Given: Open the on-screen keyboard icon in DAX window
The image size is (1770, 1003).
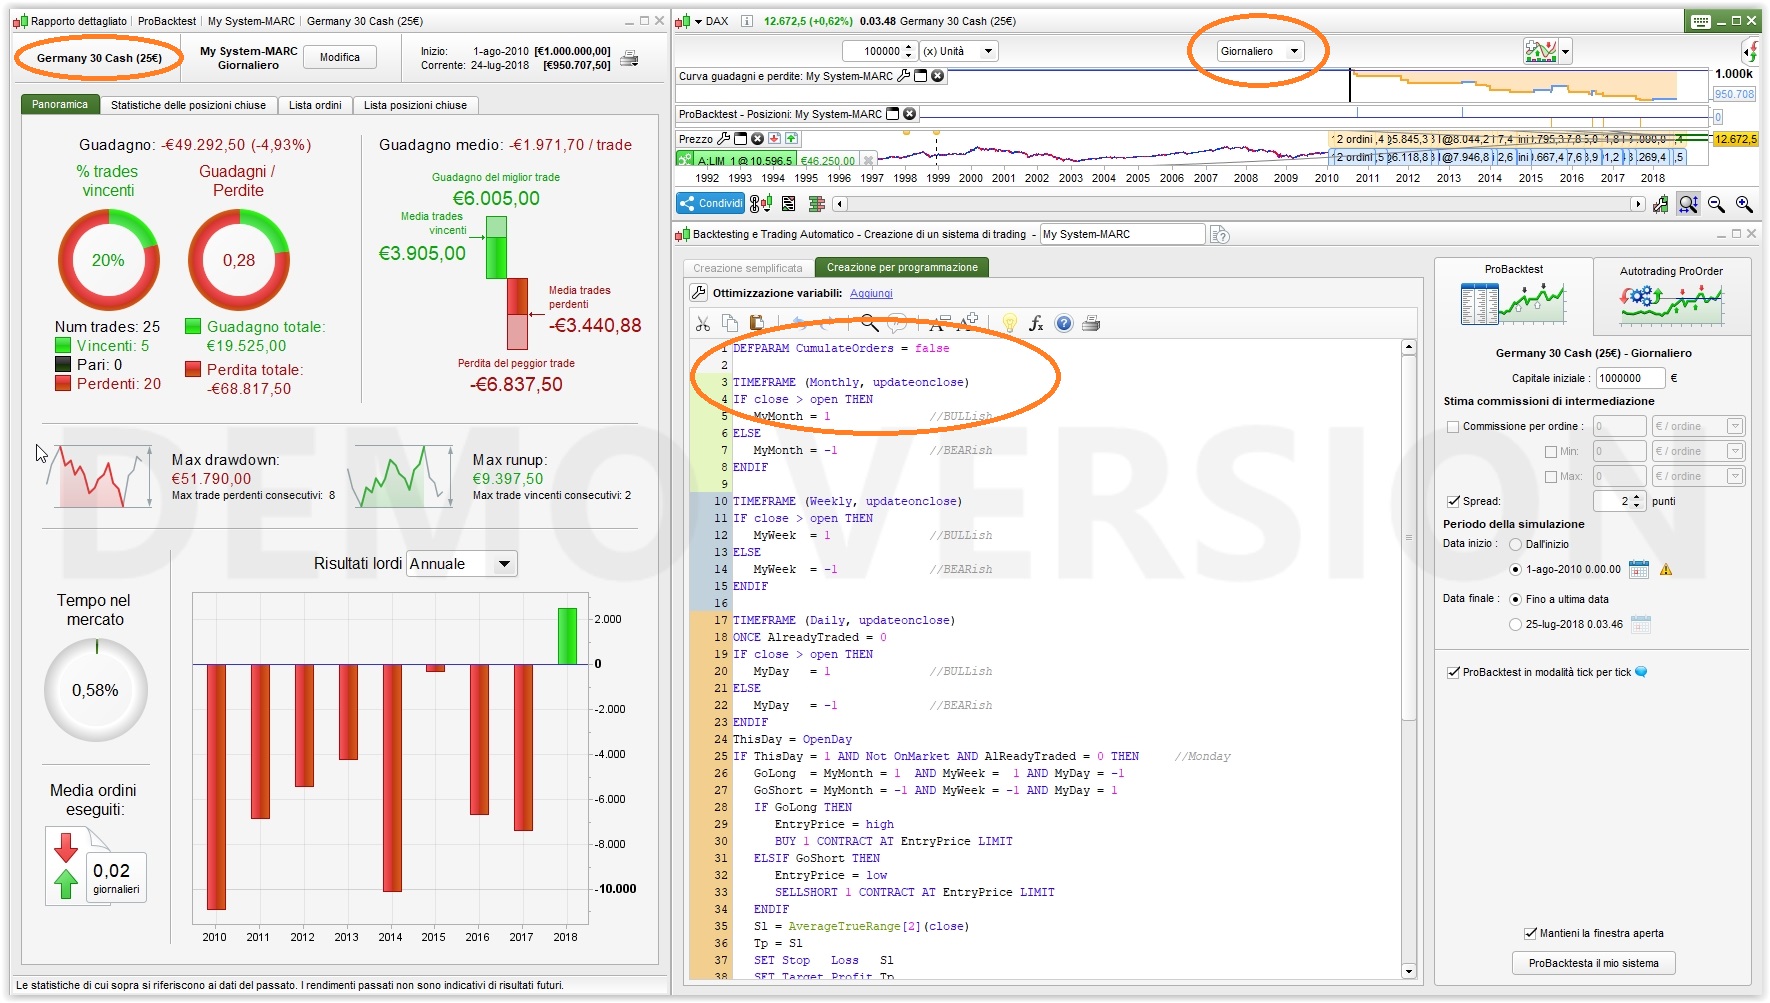Looking at the screenshot, I should click(1701, 21).
